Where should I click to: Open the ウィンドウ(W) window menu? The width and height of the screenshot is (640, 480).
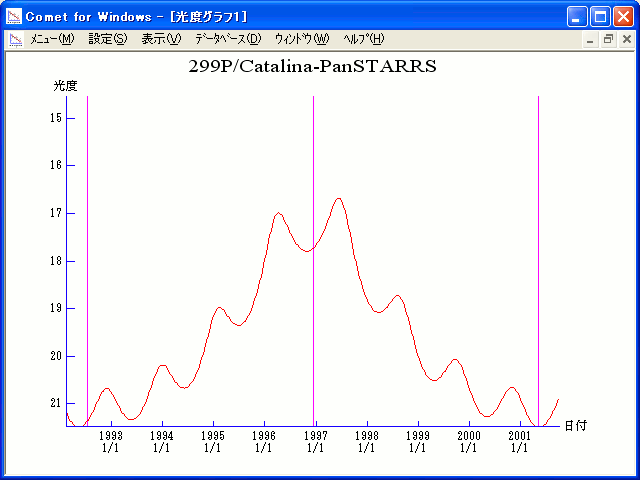click(301, 39)
